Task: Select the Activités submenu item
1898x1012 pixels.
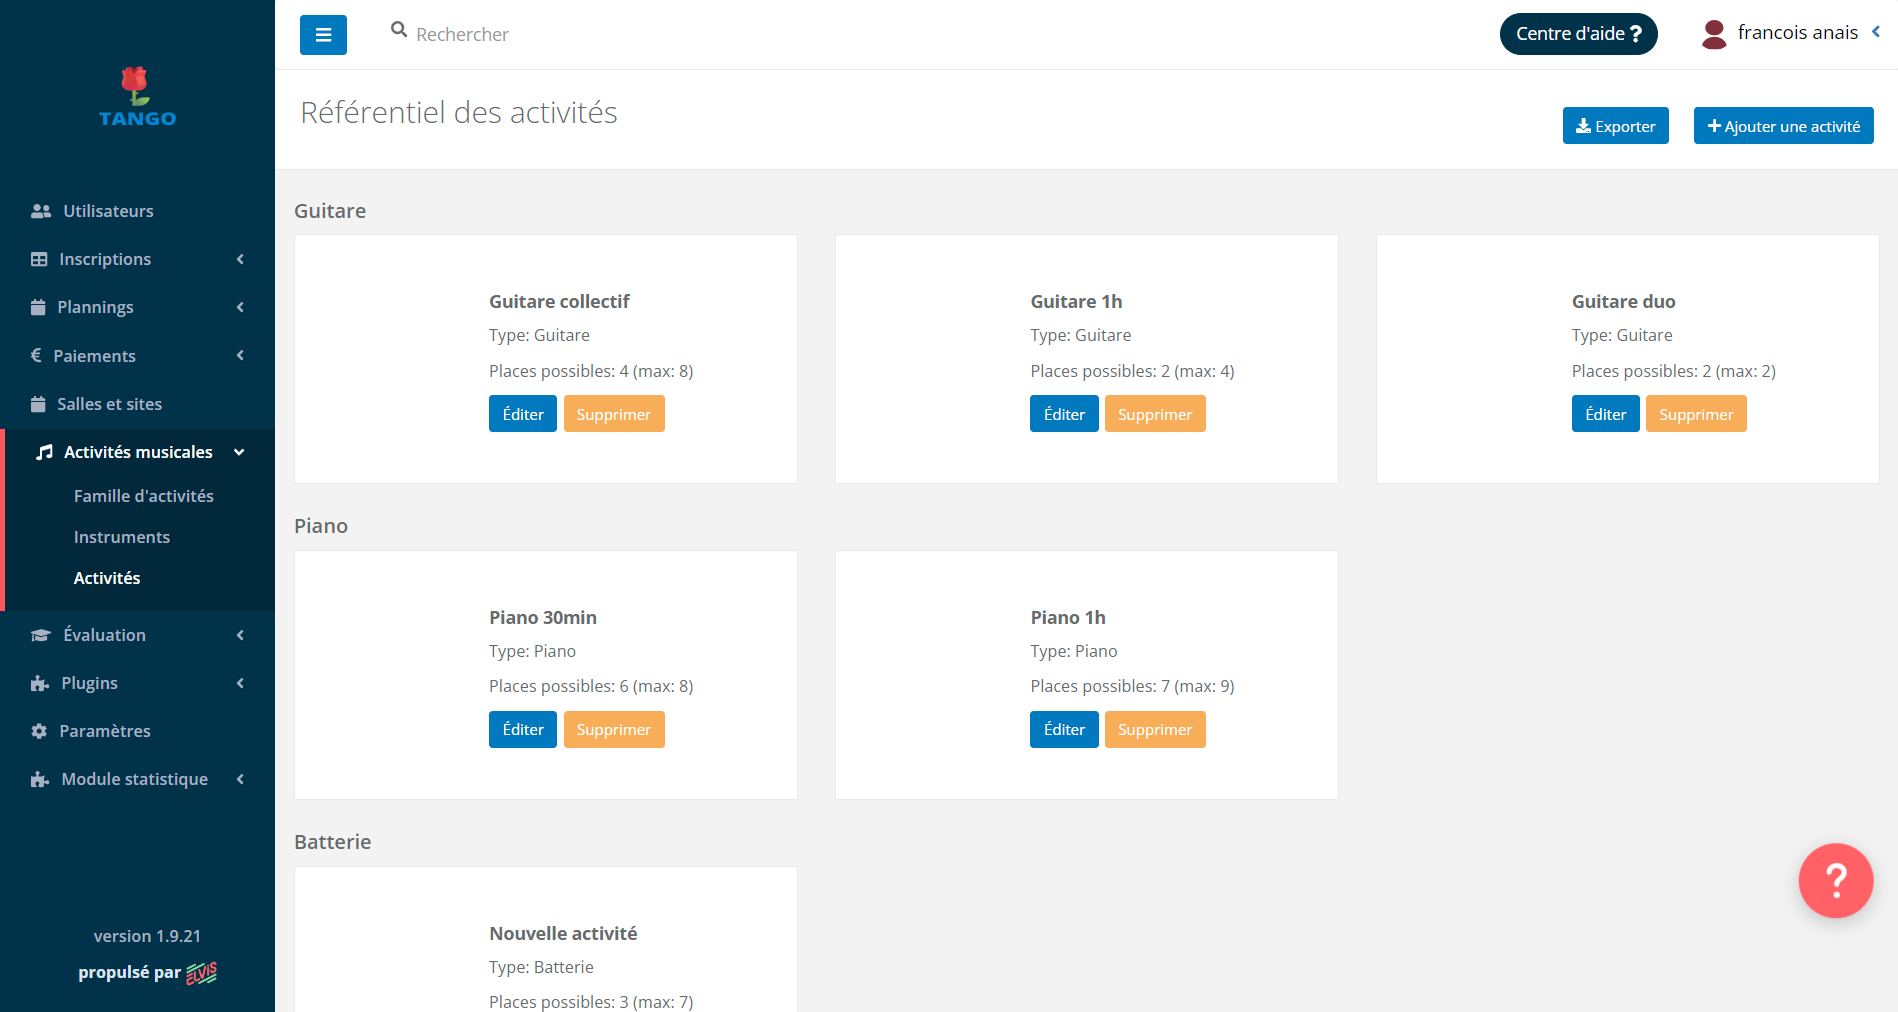Action: pyautogui.click(x=107, y=578)
